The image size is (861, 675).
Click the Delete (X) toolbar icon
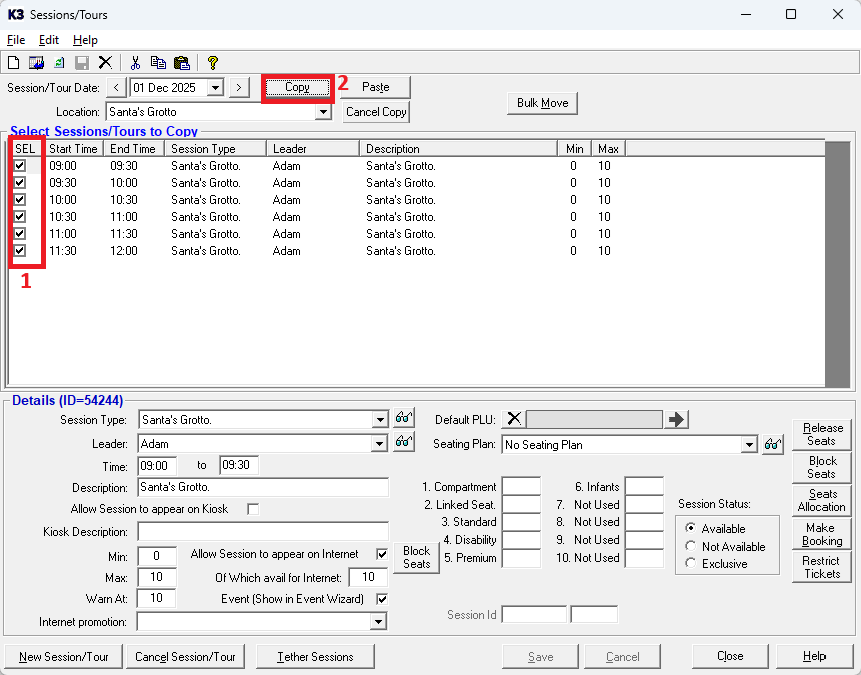tap(105, 62)
